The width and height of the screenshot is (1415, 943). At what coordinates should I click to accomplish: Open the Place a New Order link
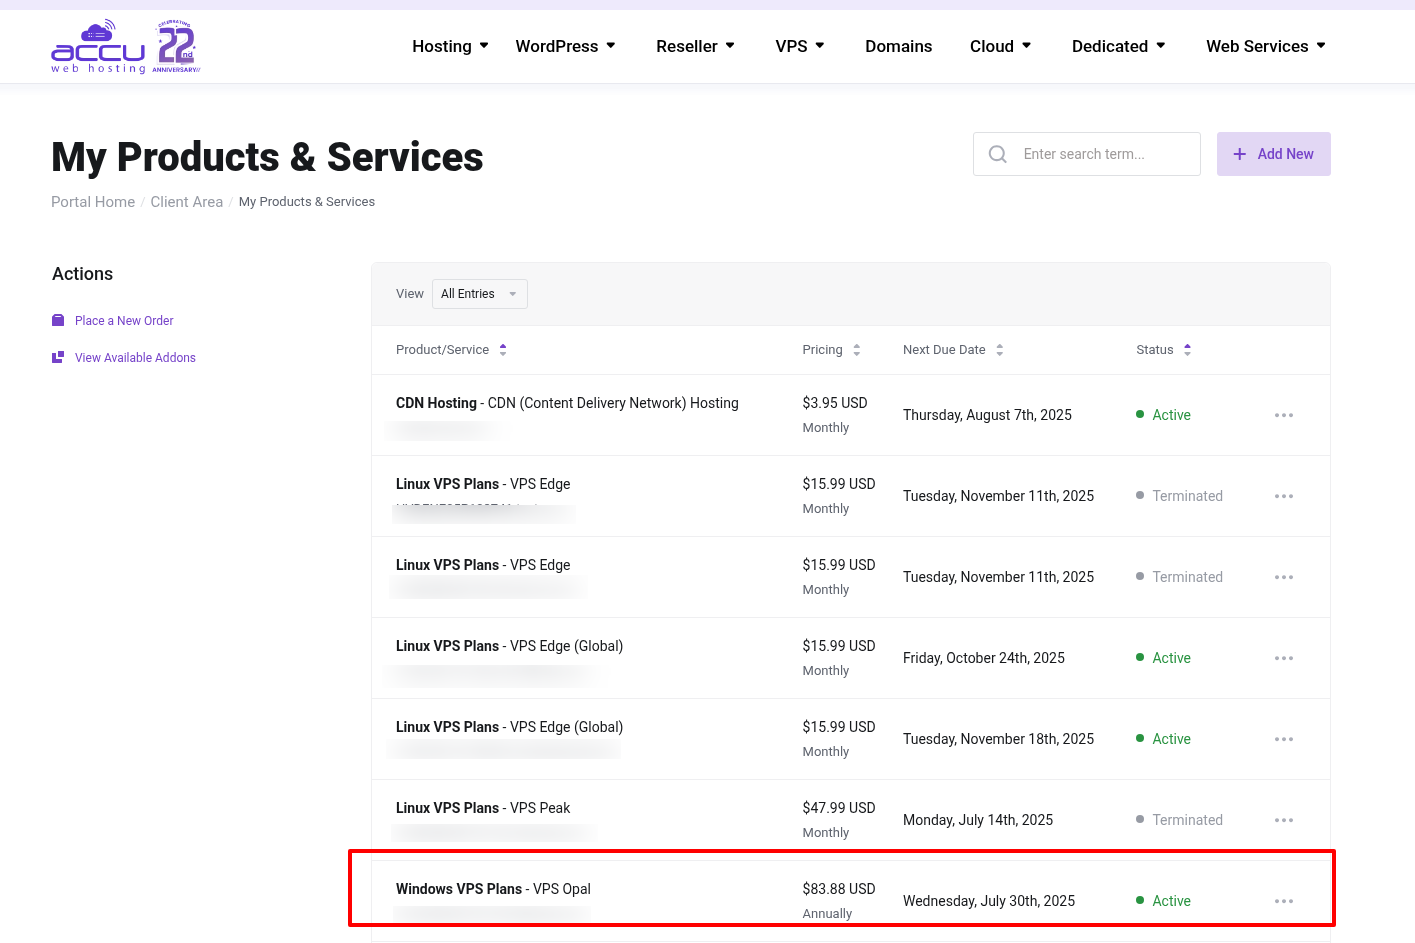(124, 321)
